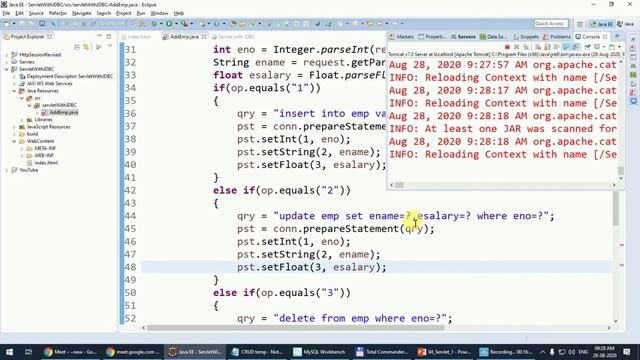This screenshot has height=360, width=640.
Task: Open the Problems view tab
Action: [x=557, y=37]
